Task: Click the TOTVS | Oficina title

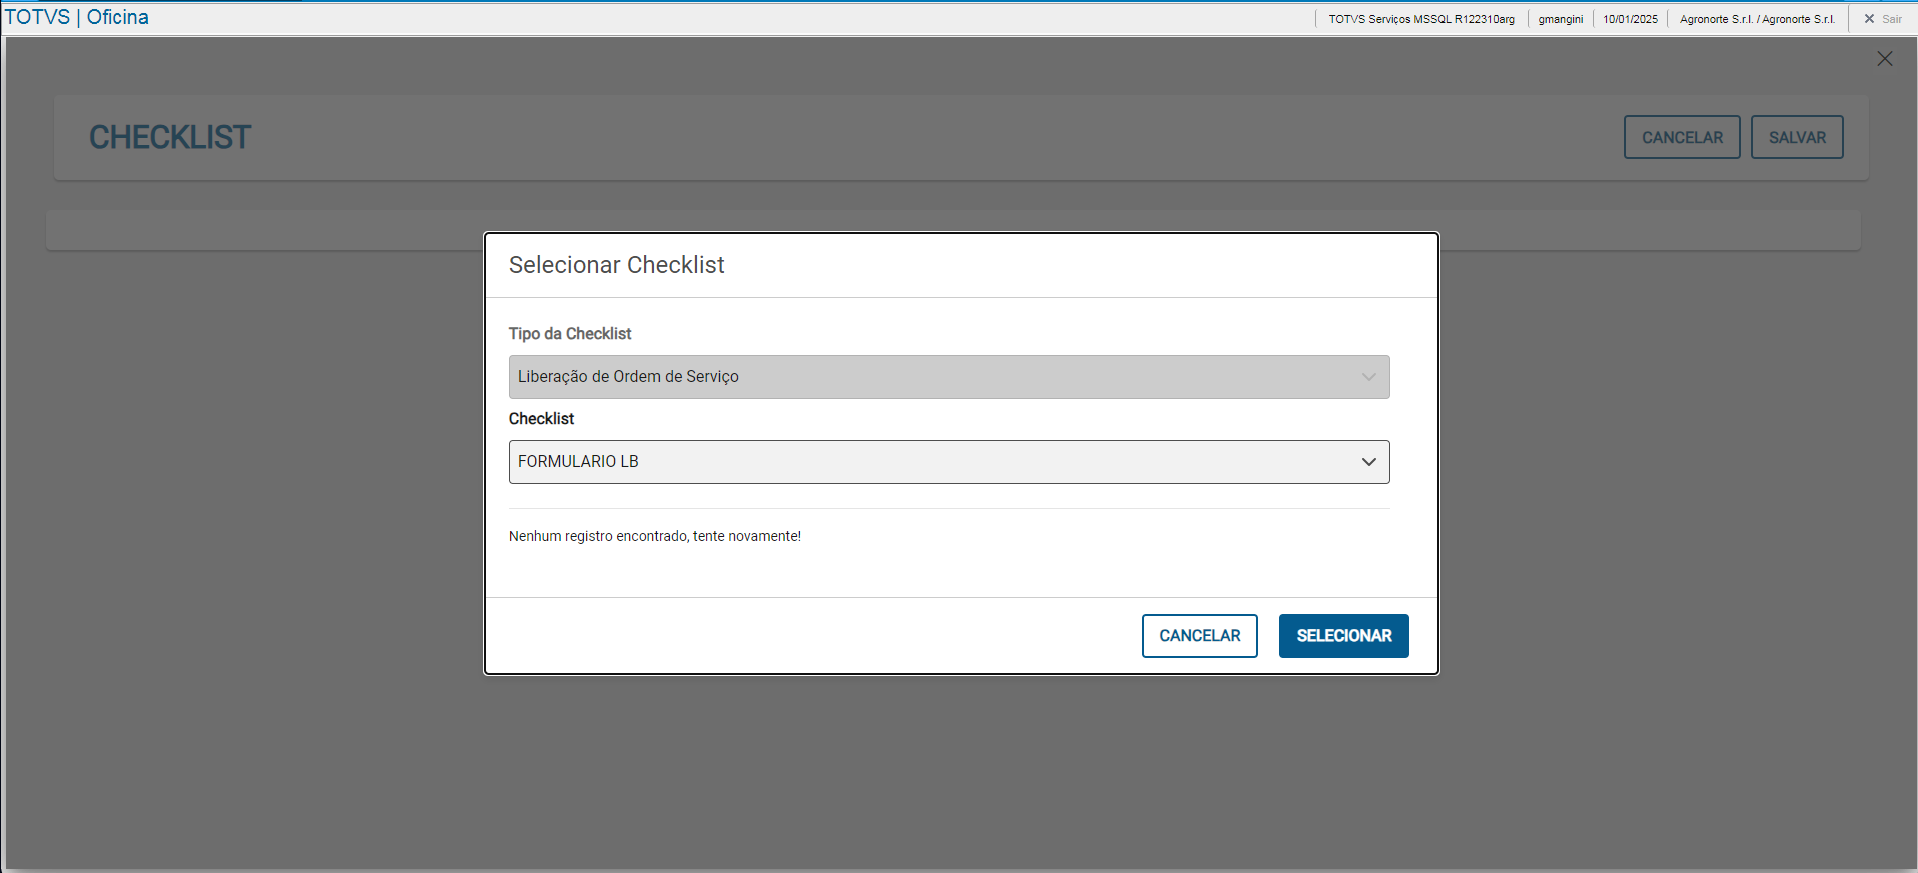Action: click(77, 17)
